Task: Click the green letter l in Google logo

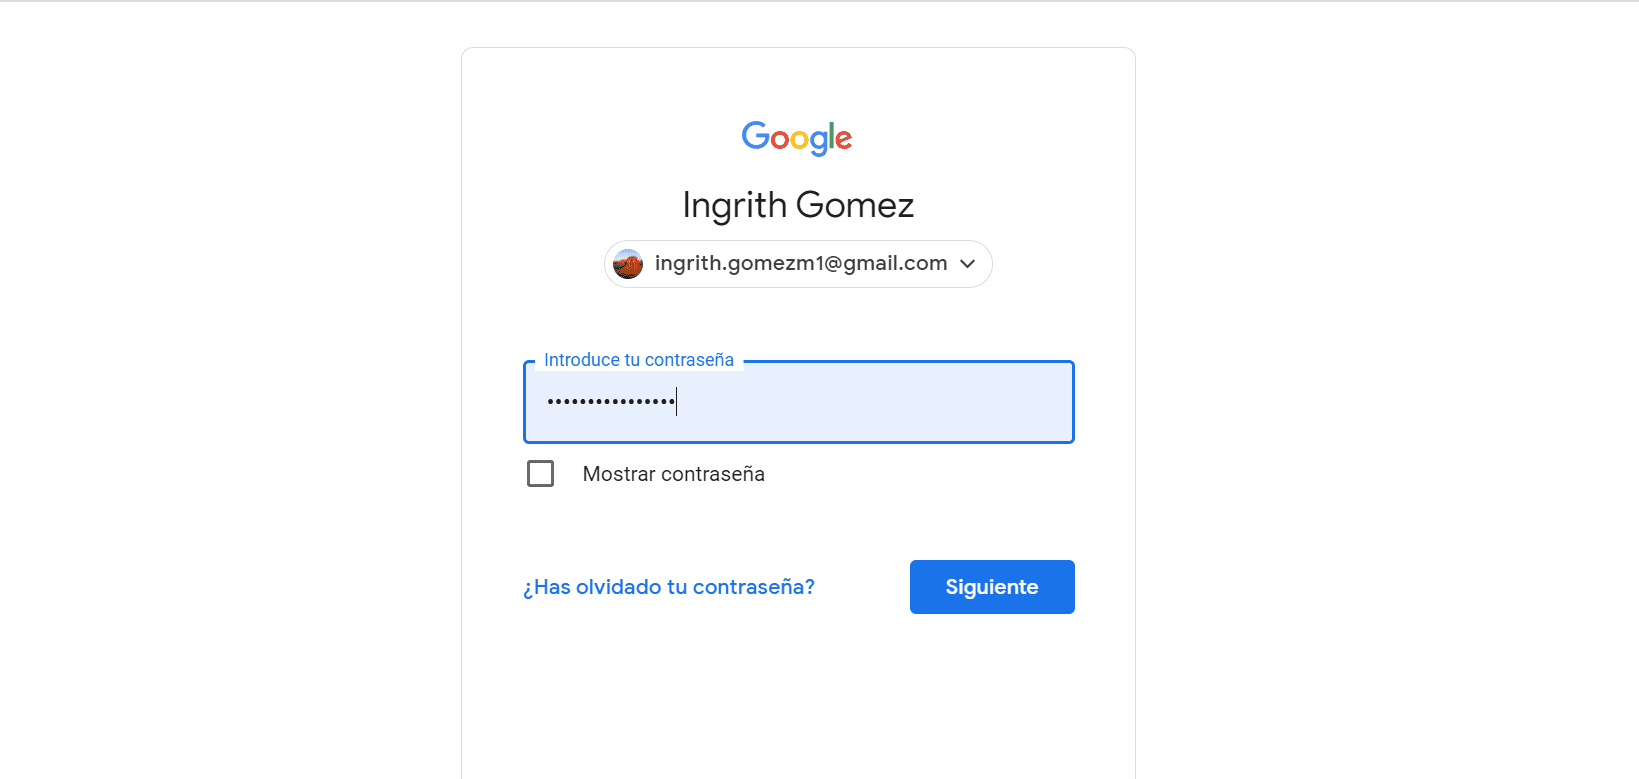Action: tap(830, 135)
